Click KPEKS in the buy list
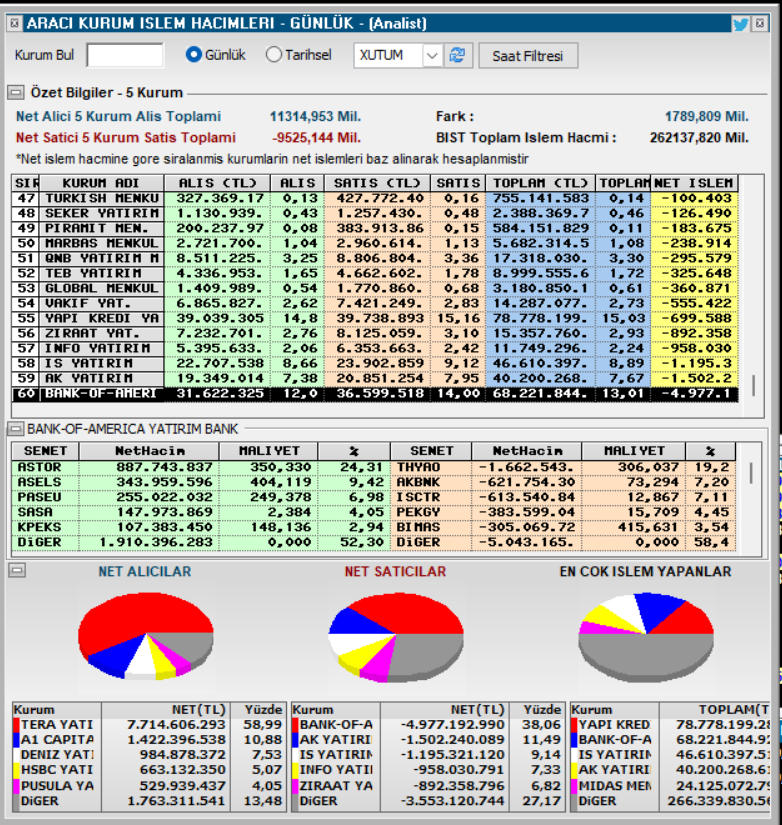Viewport: 782px width, 825px height. (39, 527)
